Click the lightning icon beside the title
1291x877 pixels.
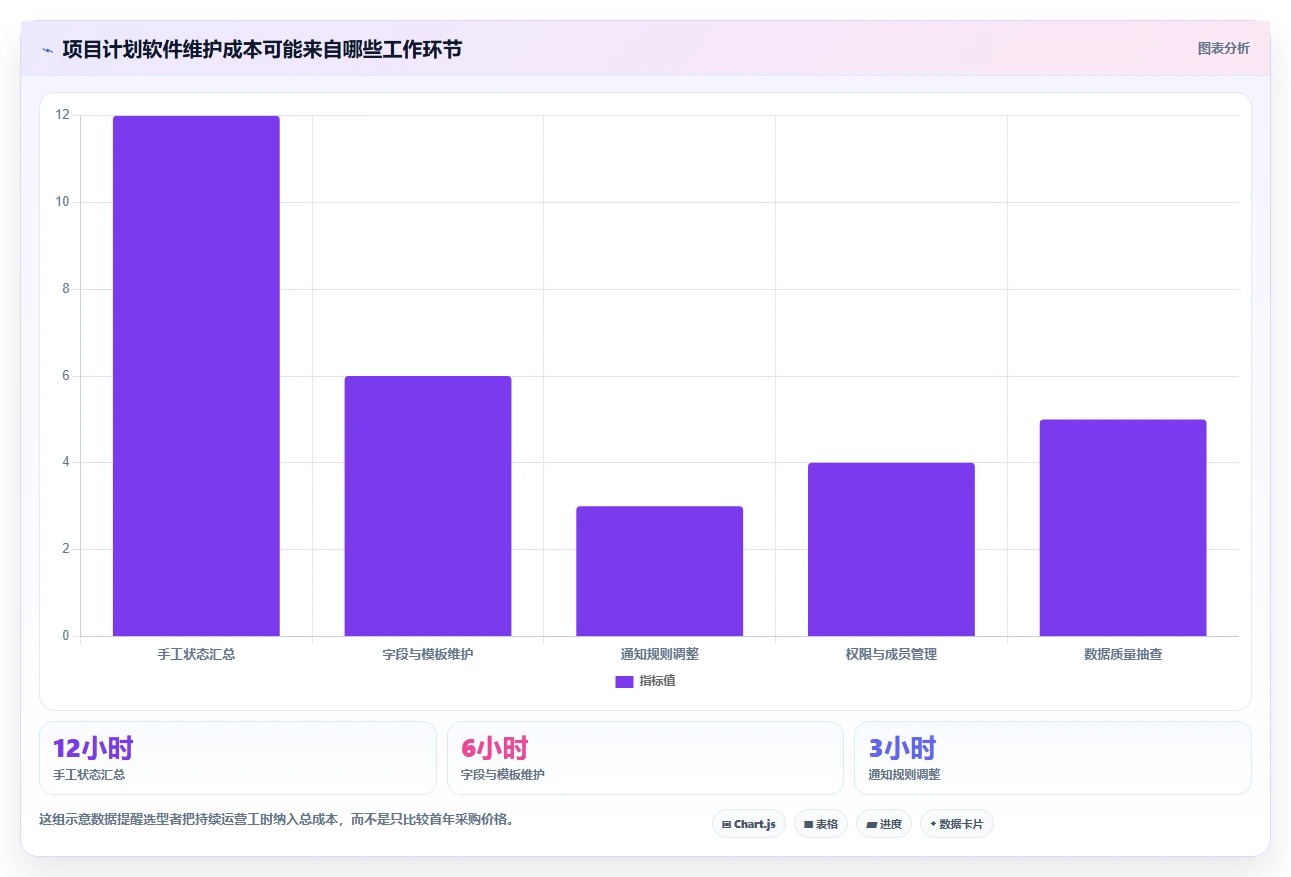click(x=47, y=50)
